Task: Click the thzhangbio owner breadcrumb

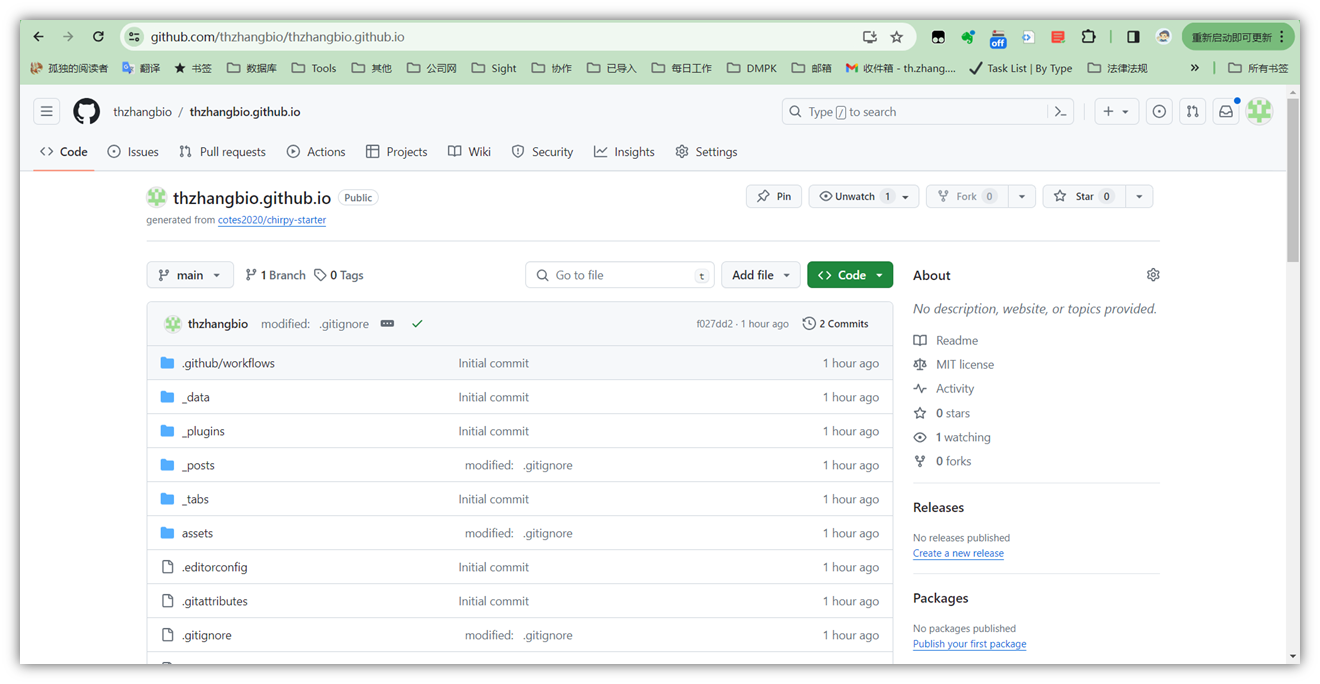Action: click(x=142, y=112)
